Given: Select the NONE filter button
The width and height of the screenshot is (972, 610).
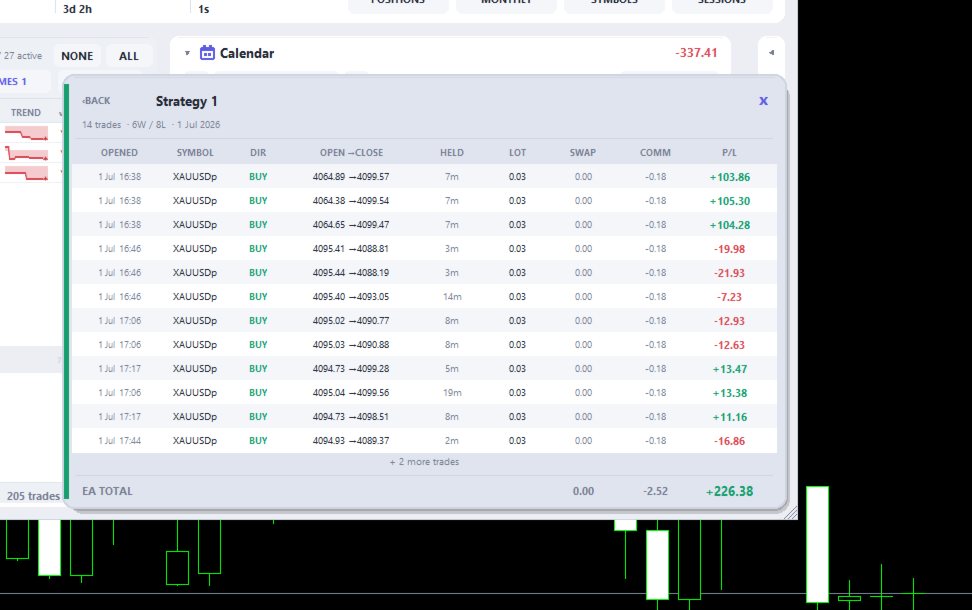Looking at the screenshot, I should (77, 56).
